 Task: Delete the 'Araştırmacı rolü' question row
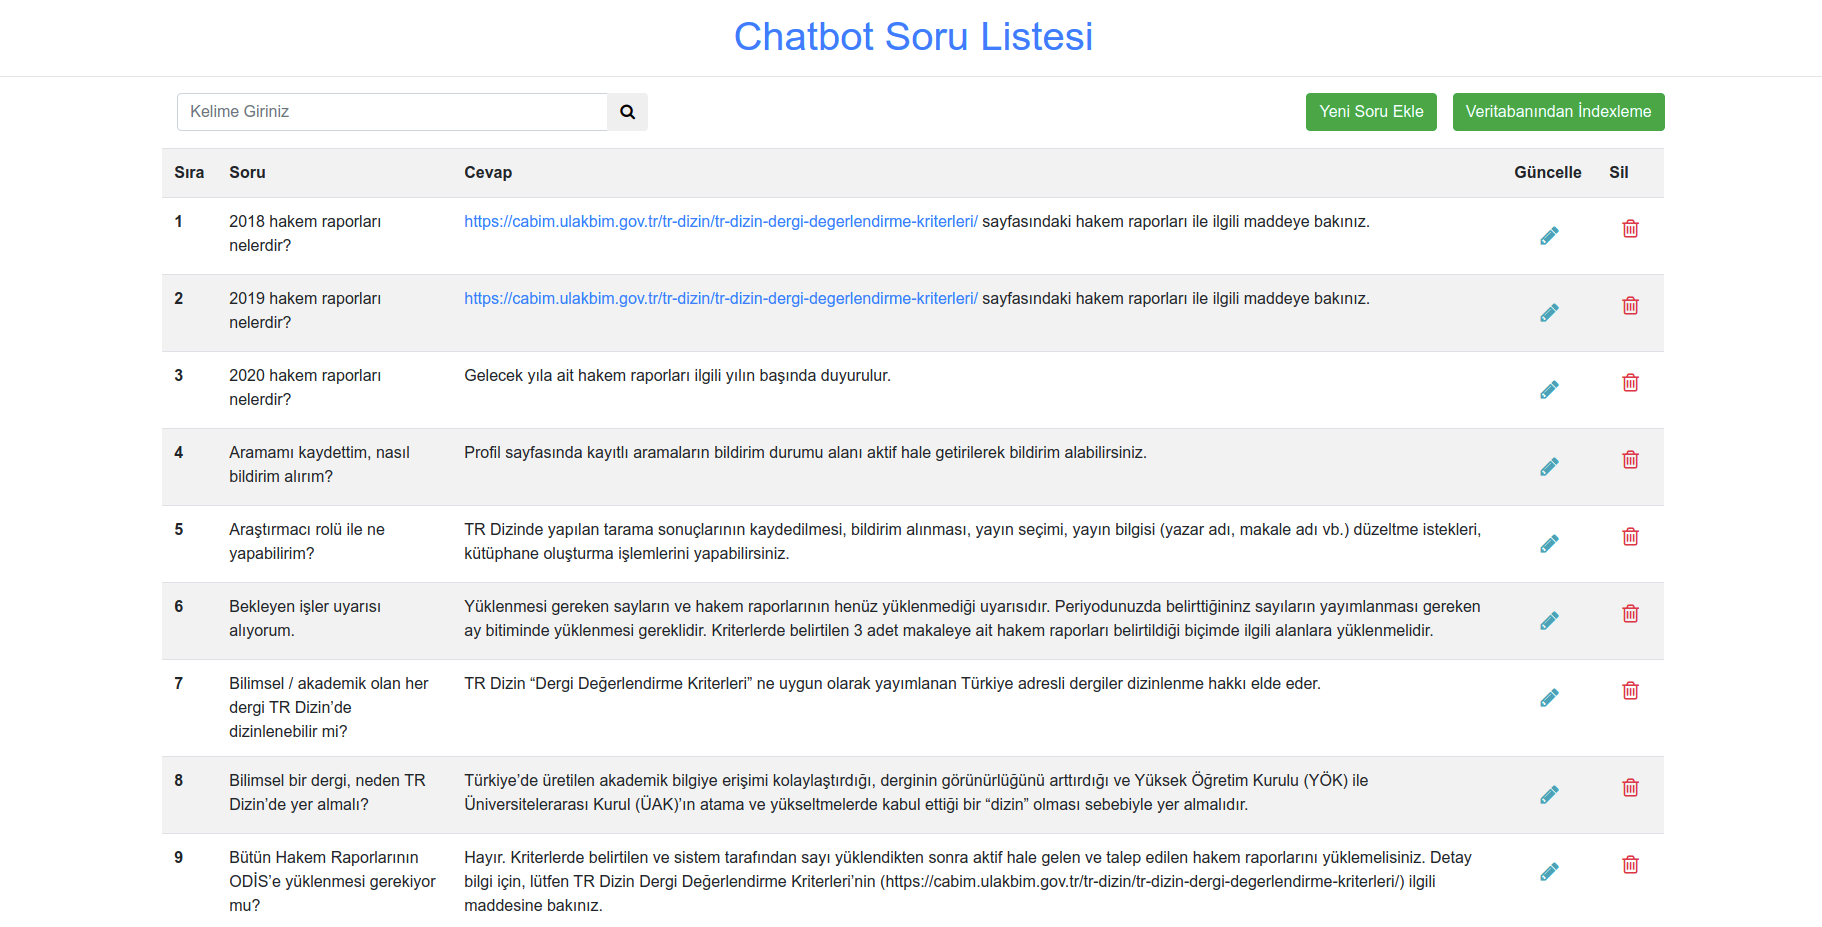tap(1630, 537)
